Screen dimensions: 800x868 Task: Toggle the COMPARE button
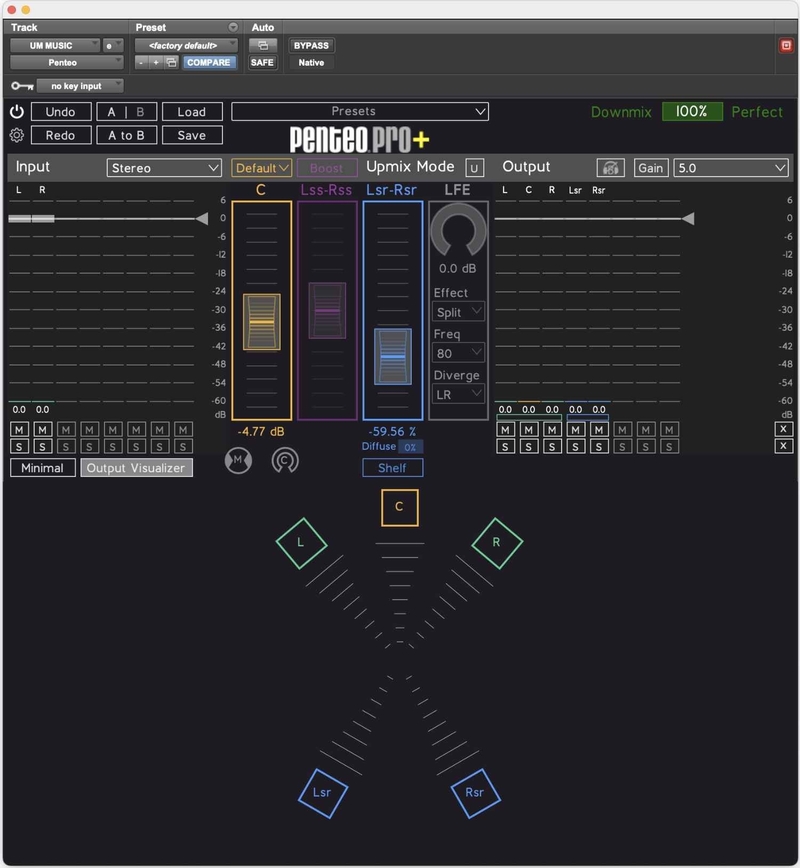[x=209, y=63]
